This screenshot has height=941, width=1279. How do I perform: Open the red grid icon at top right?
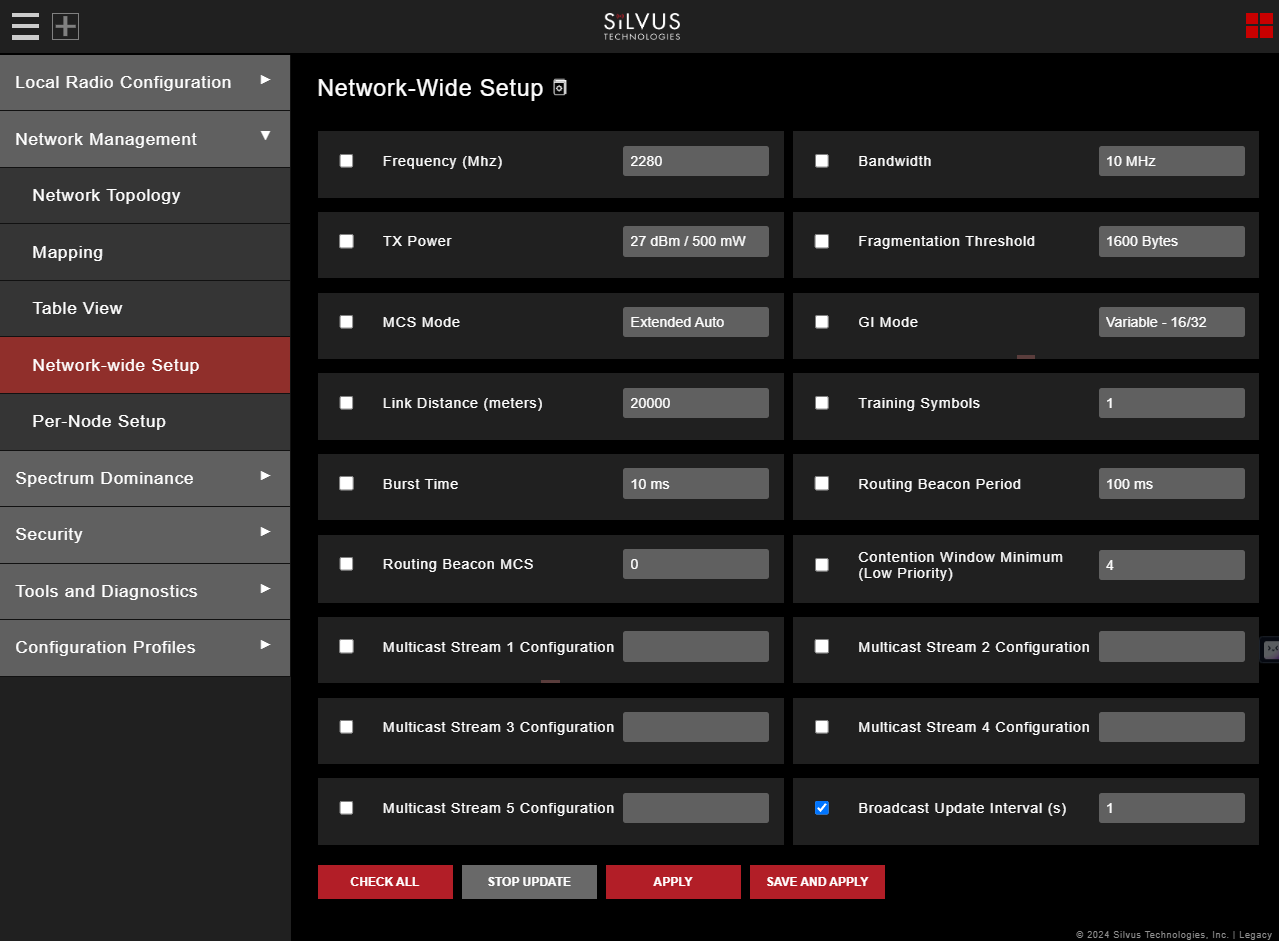coord(1258,25)
